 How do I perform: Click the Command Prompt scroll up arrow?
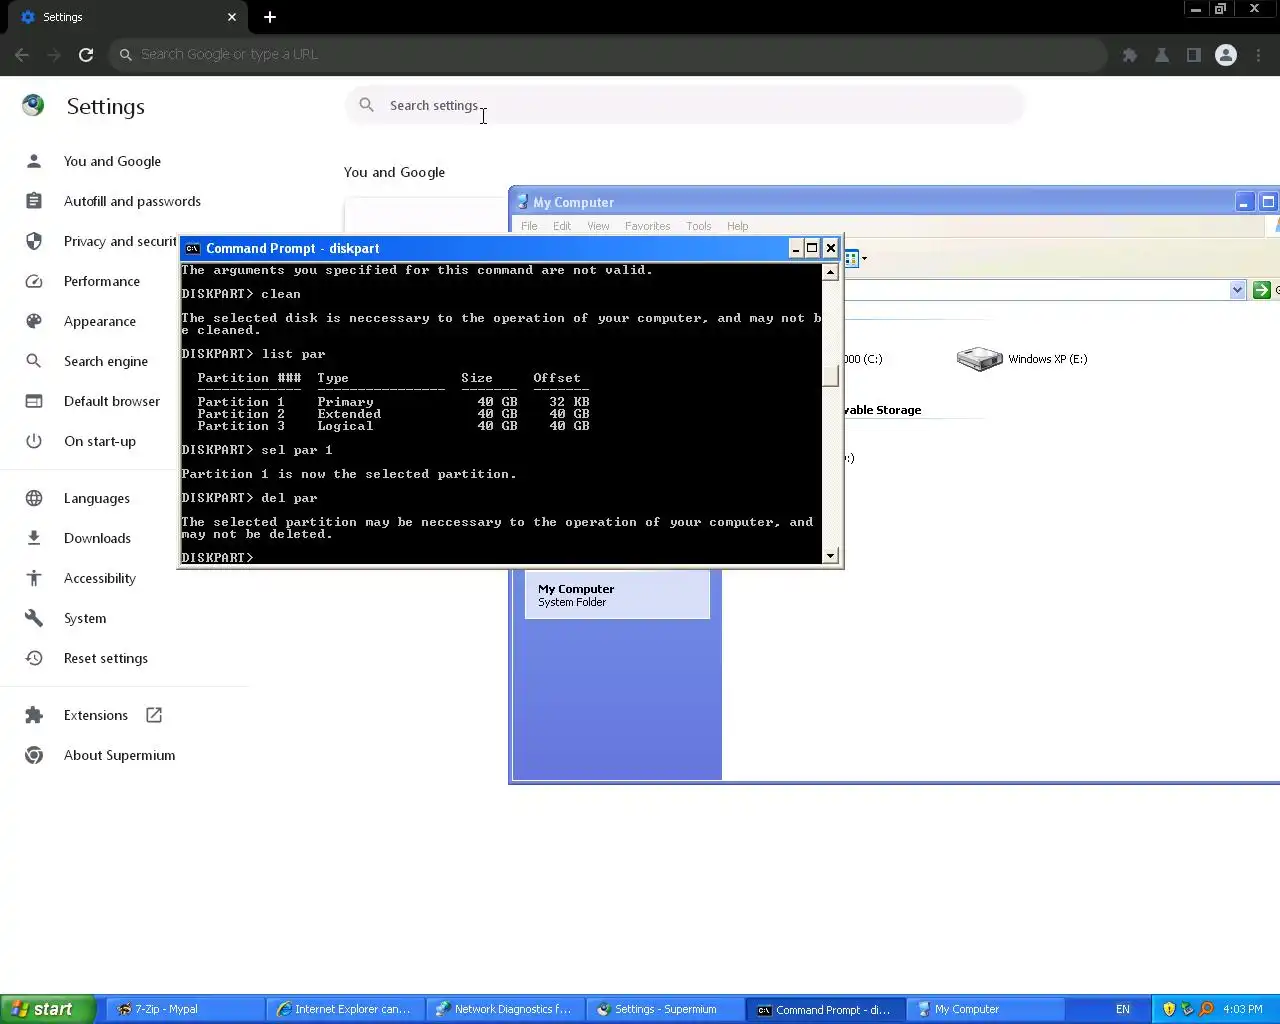click(830, 272)
